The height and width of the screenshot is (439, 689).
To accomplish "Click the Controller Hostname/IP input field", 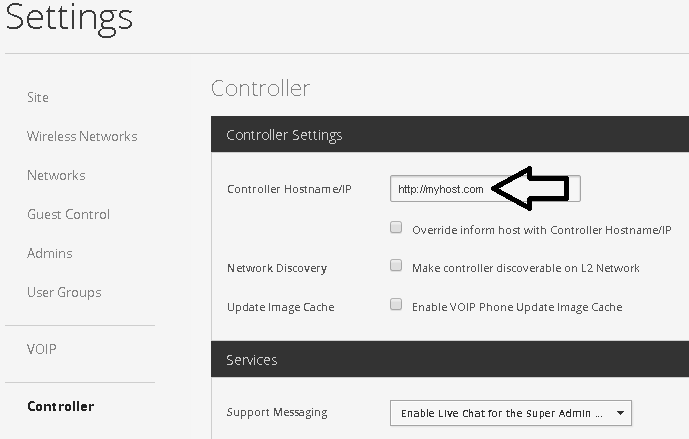I will click(440, 188).
